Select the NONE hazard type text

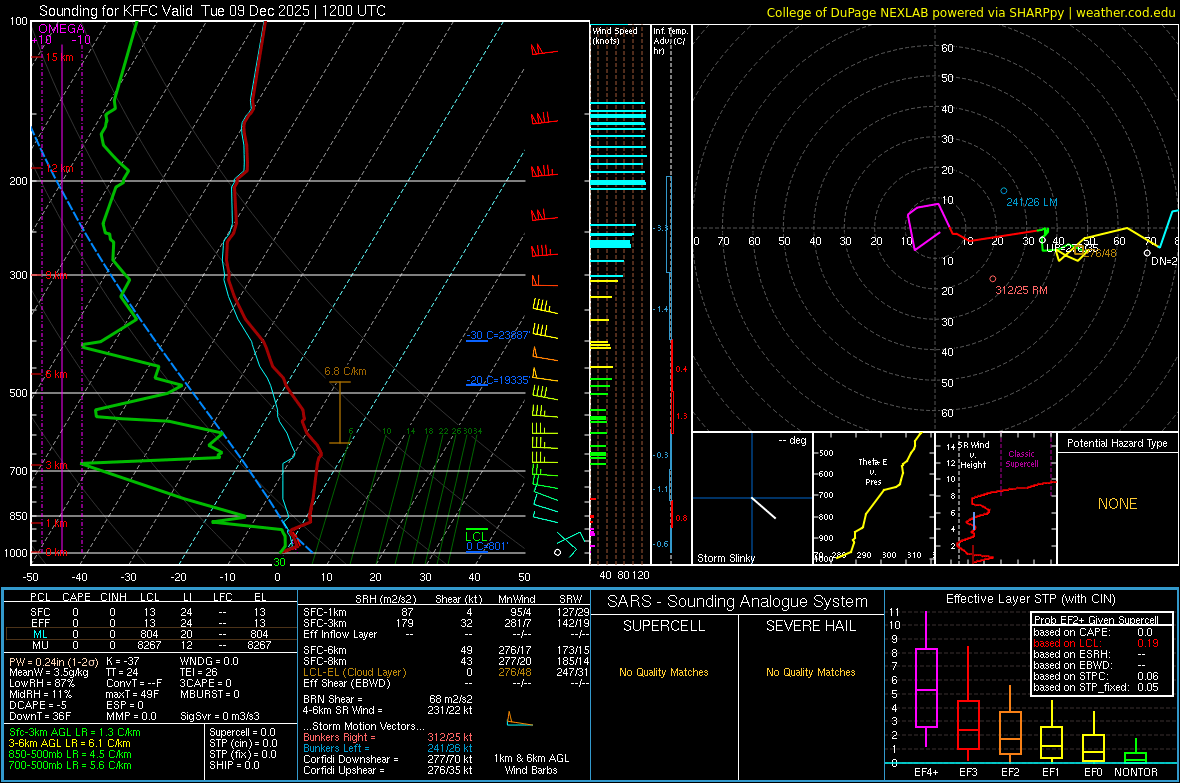pos(1117,504)
